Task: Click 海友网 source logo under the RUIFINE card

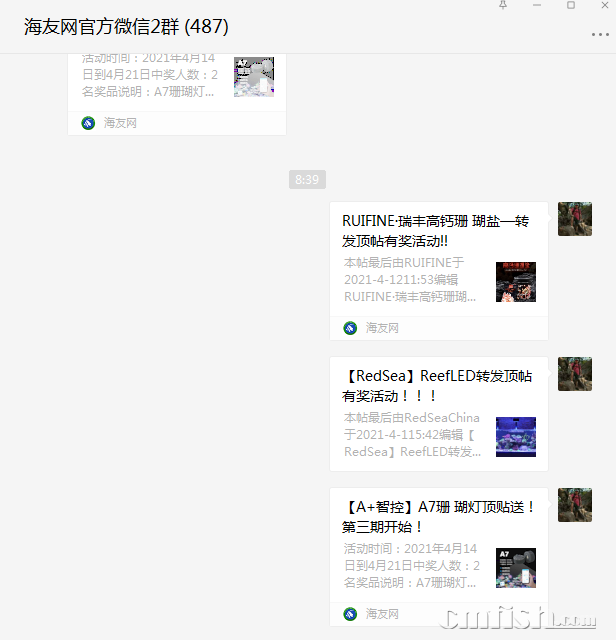Action: (x=350, y=328)
